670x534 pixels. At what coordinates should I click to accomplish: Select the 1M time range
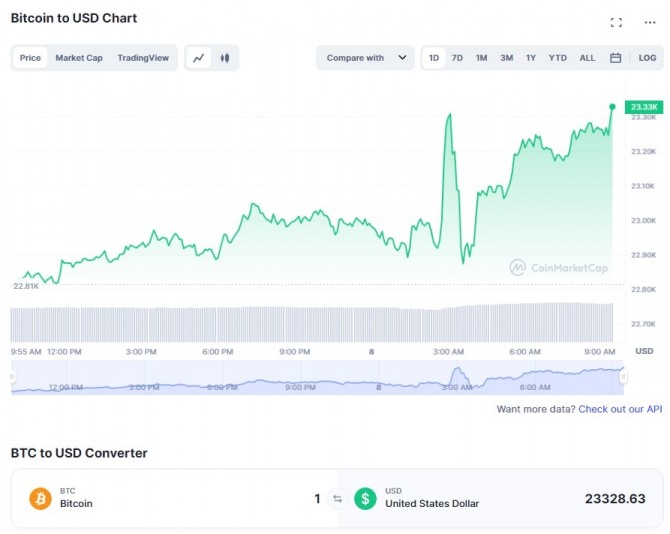point(482,58)
